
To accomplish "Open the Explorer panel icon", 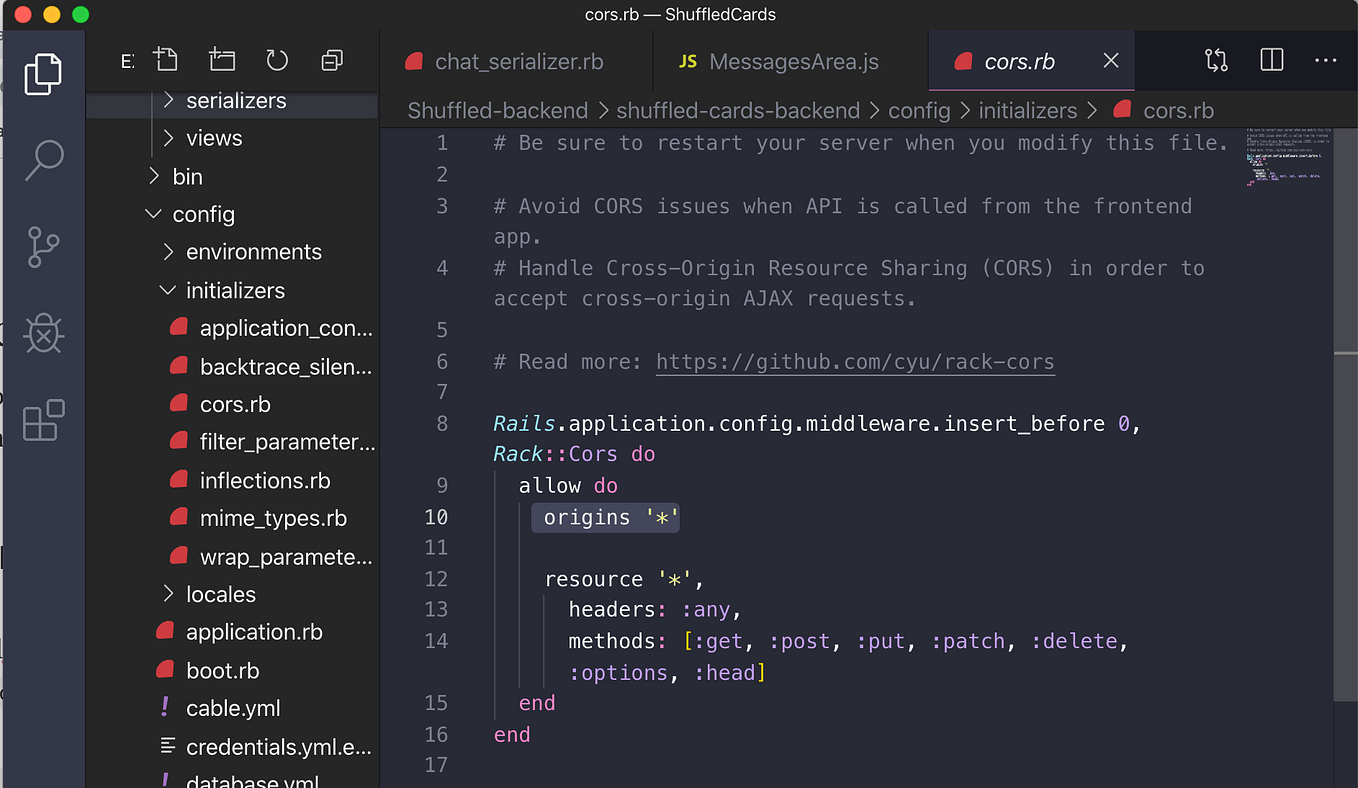I will click(42, 73).
